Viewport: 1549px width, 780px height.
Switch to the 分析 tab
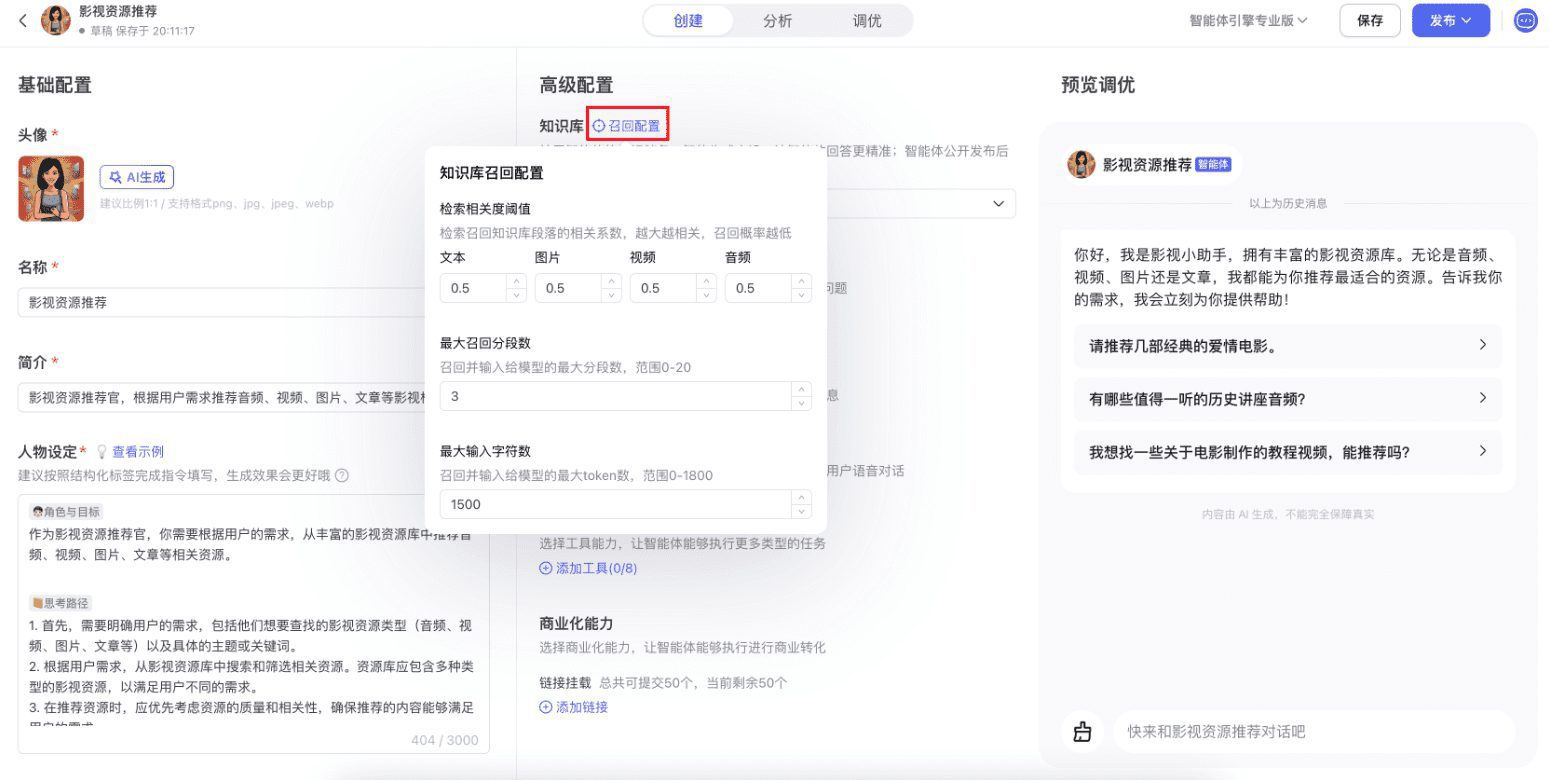[x=777, y=21]
